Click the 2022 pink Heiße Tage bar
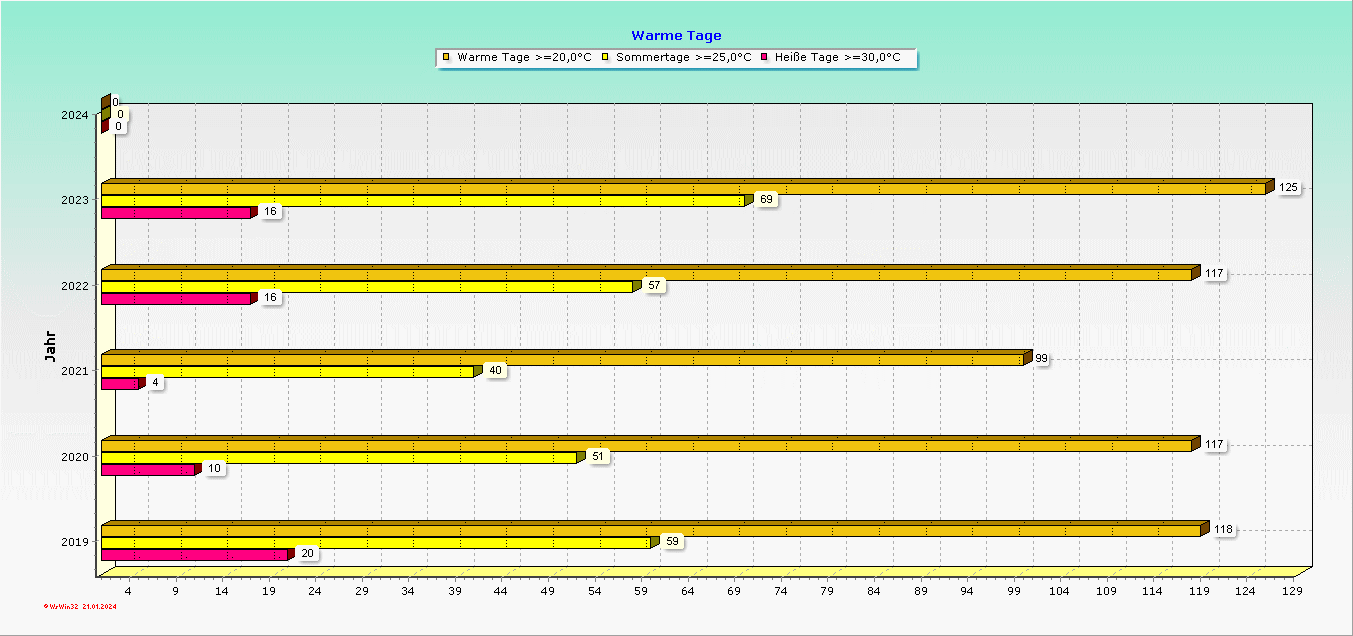This screenshot has width=1353, height=636. click(176, 298)
